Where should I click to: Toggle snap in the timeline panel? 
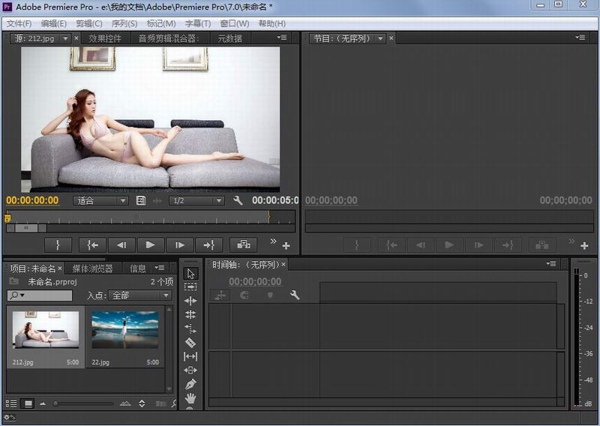tap(243, 295)
